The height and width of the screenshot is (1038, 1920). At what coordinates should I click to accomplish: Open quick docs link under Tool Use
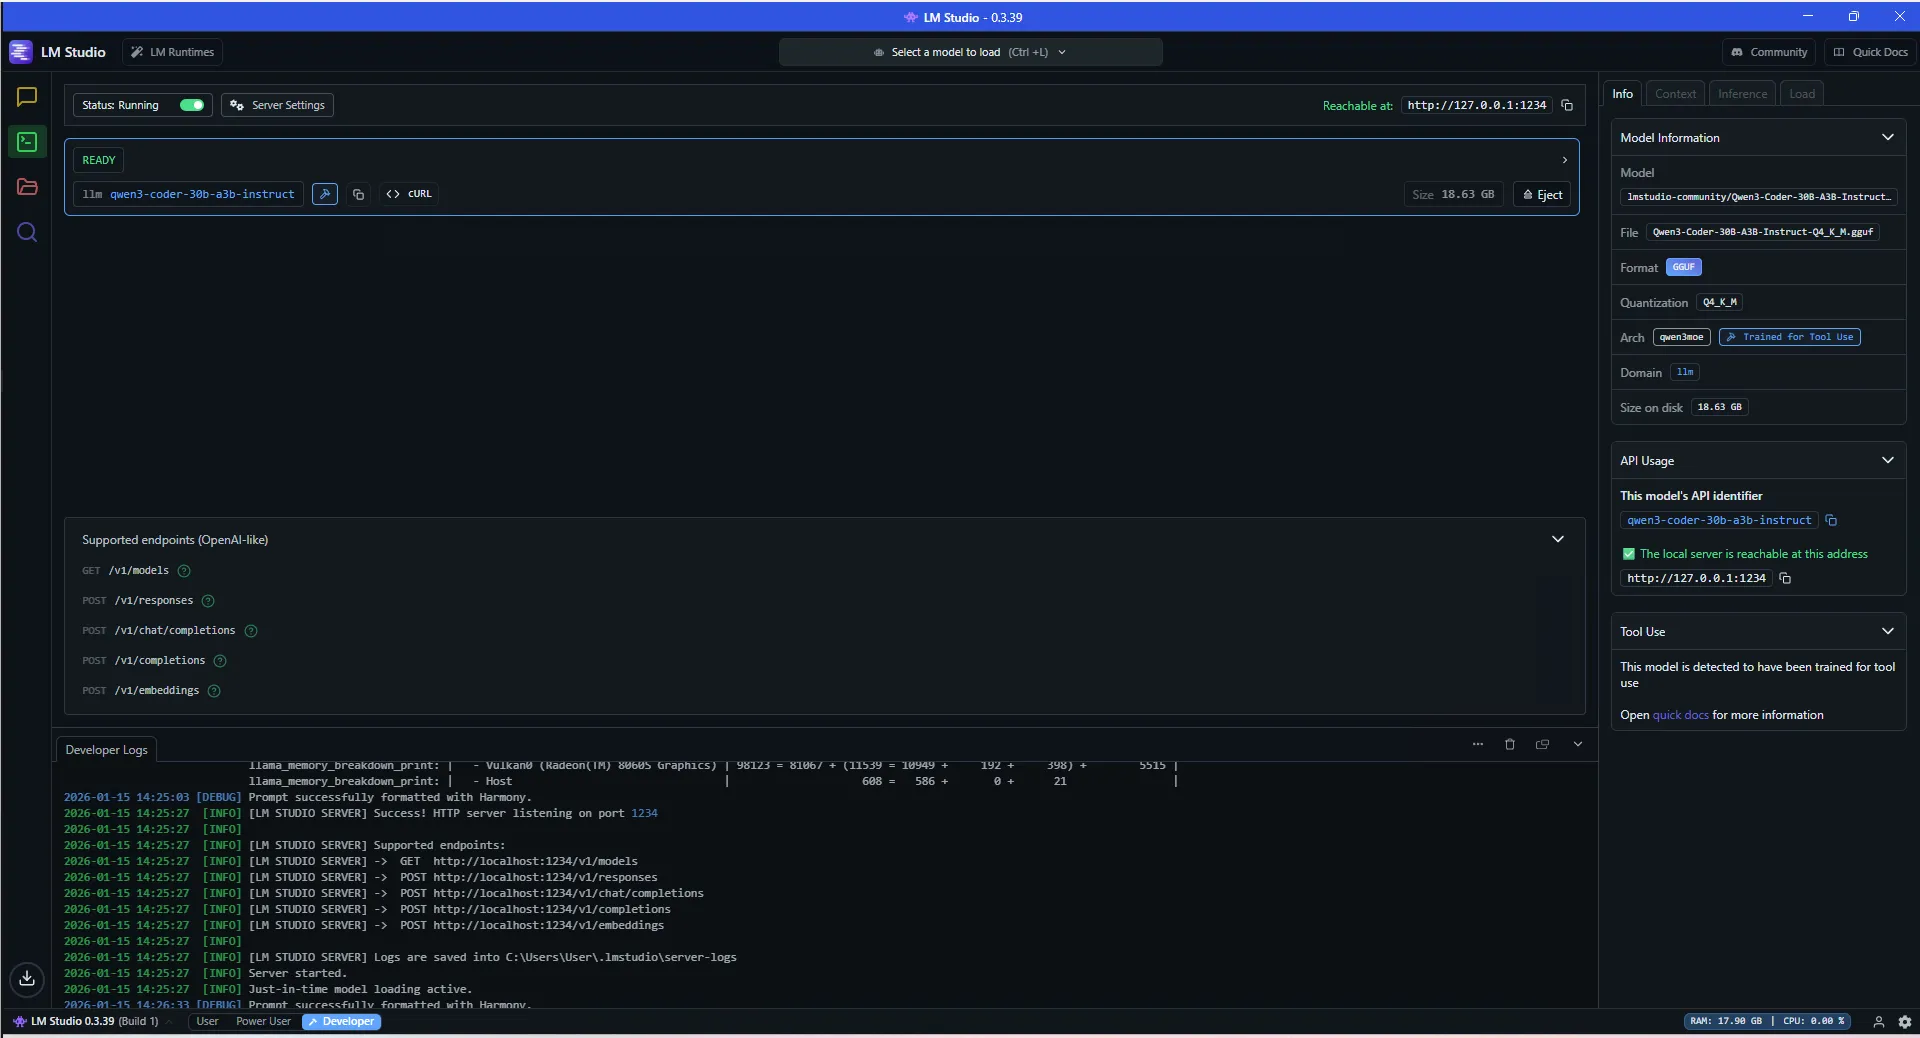(x=1680, y=715)
